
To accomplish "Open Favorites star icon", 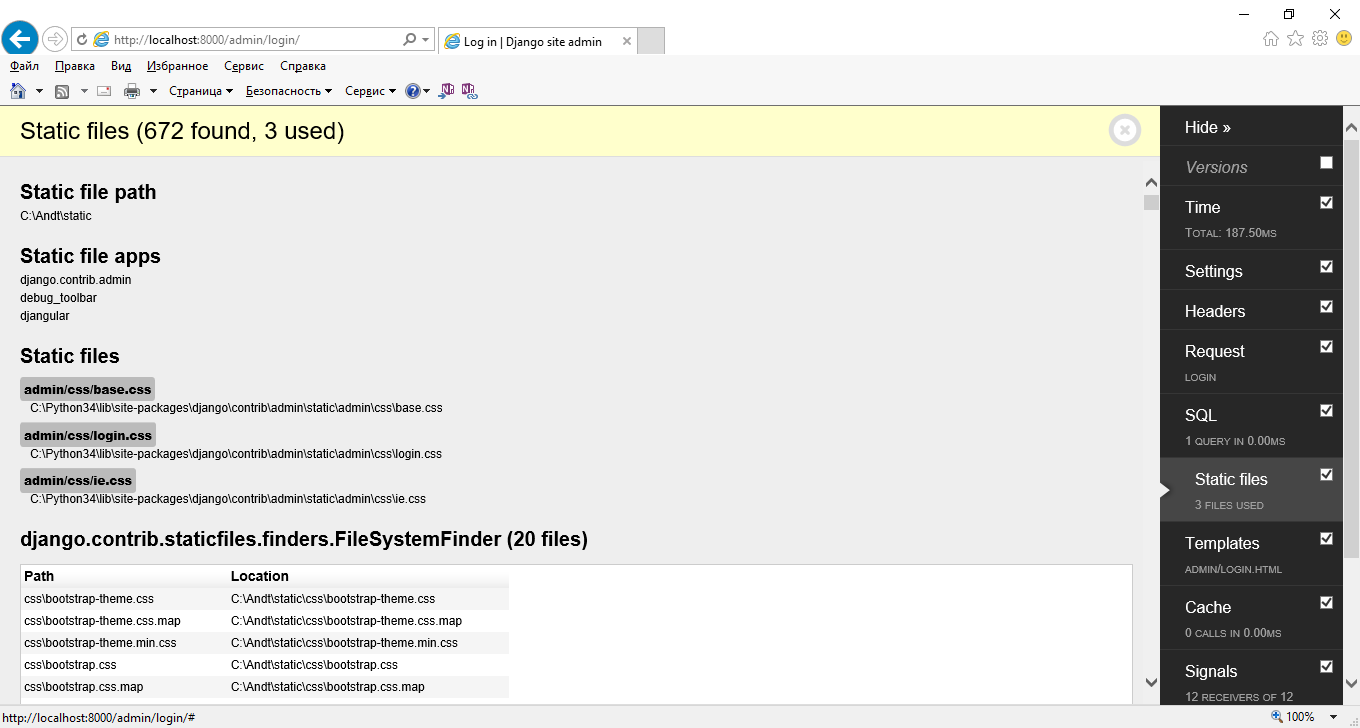I will [1295, 38].
